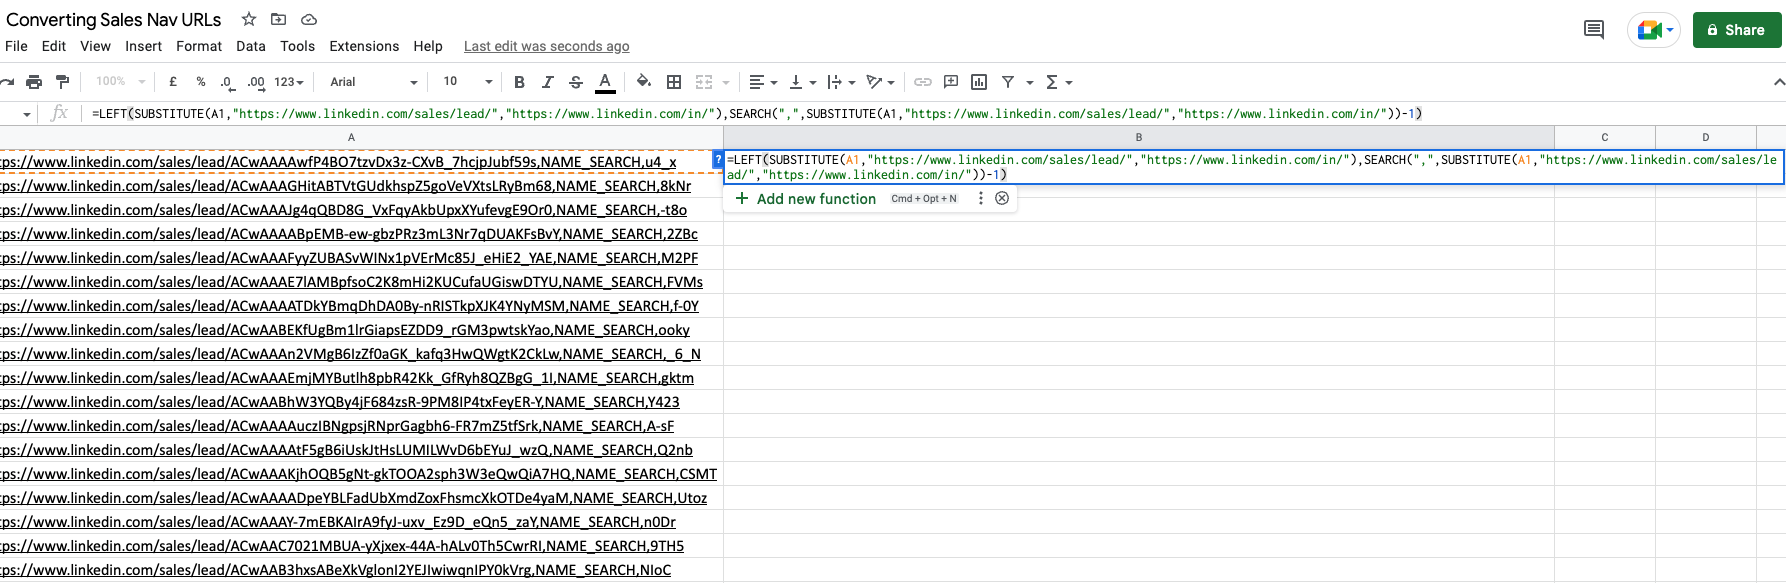
Task: Open the Data menu
Action: tap(250, 46)
